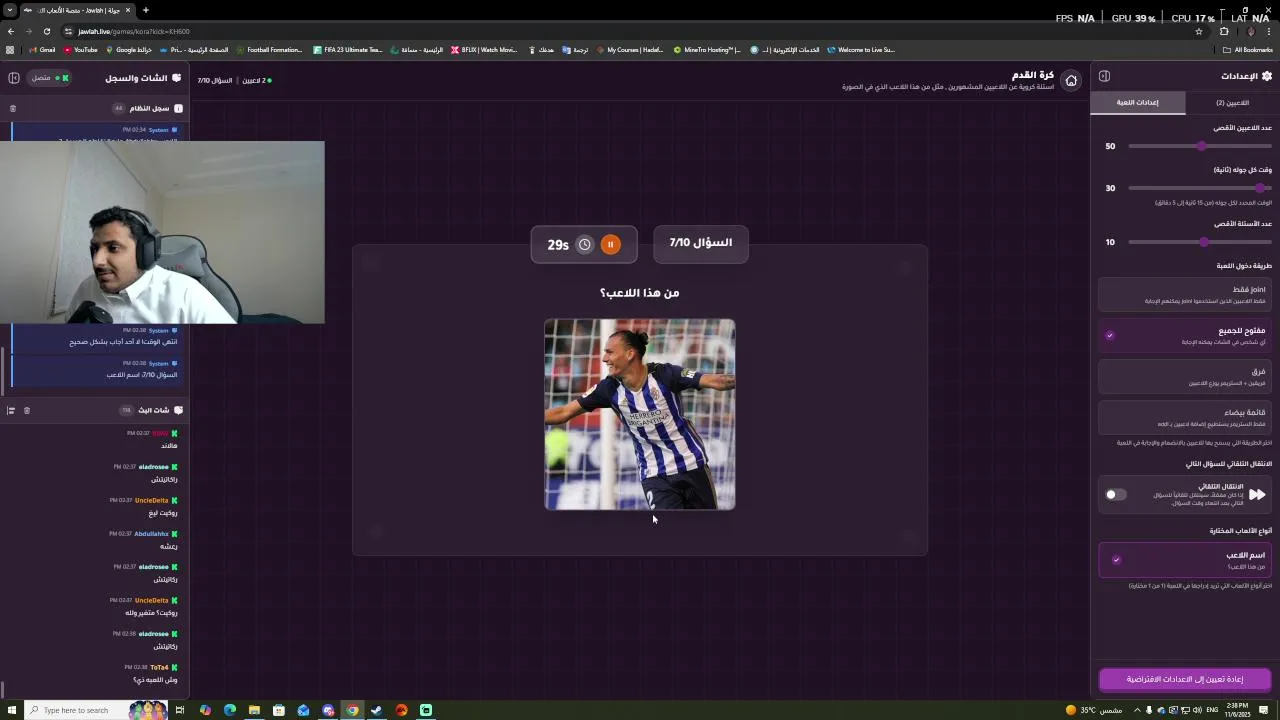Show hidden system tray icons
This screenshot has height=720, width=1280.
pos(1137,710)
